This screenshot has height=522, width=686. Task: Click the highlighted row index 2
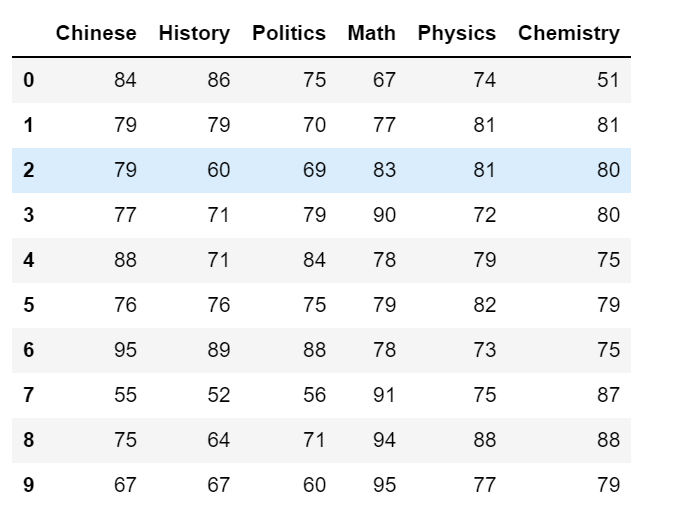(x=28, y=170)
